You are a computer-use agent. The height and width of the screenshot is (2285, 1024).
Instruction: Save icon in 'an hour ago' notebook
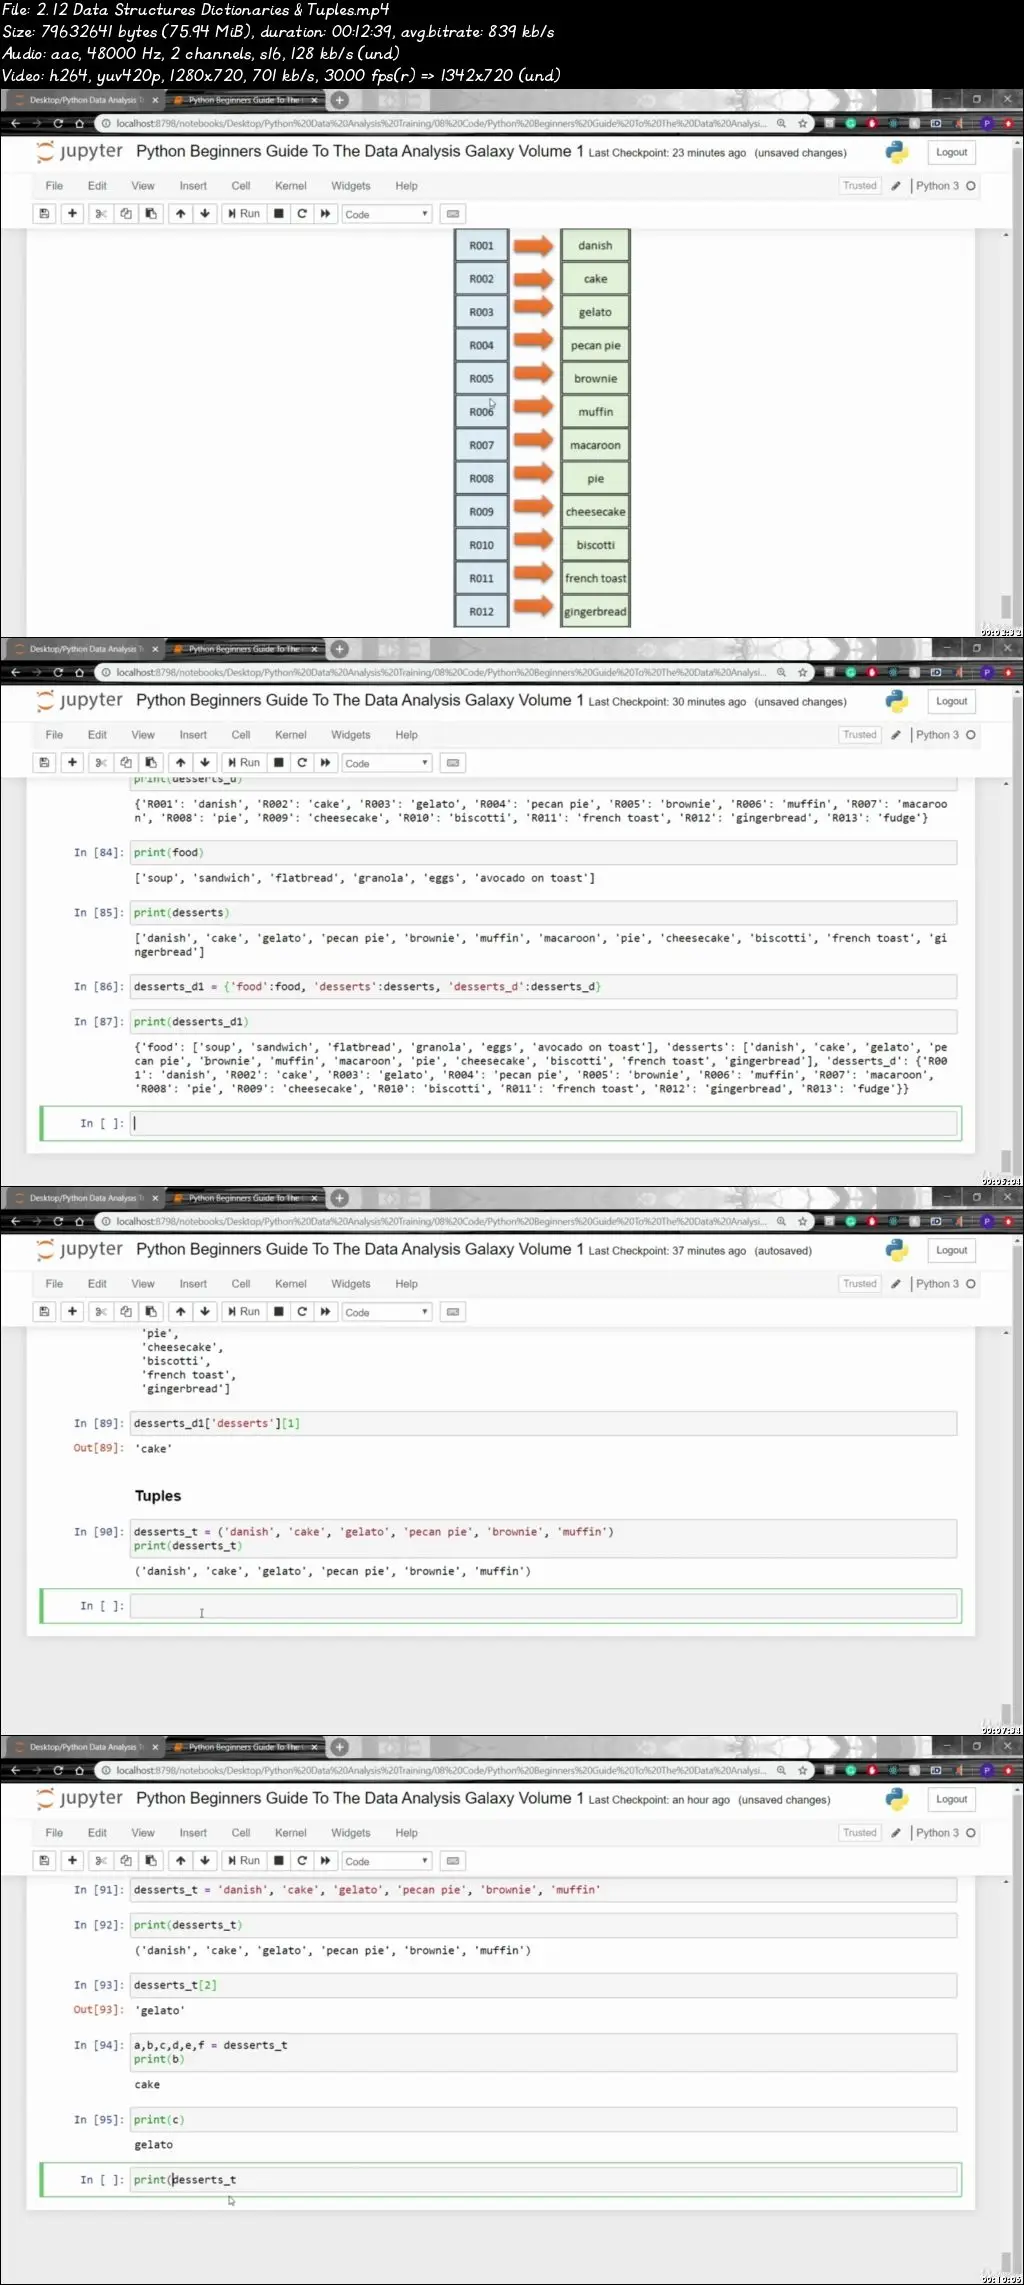coord(44,1860)
